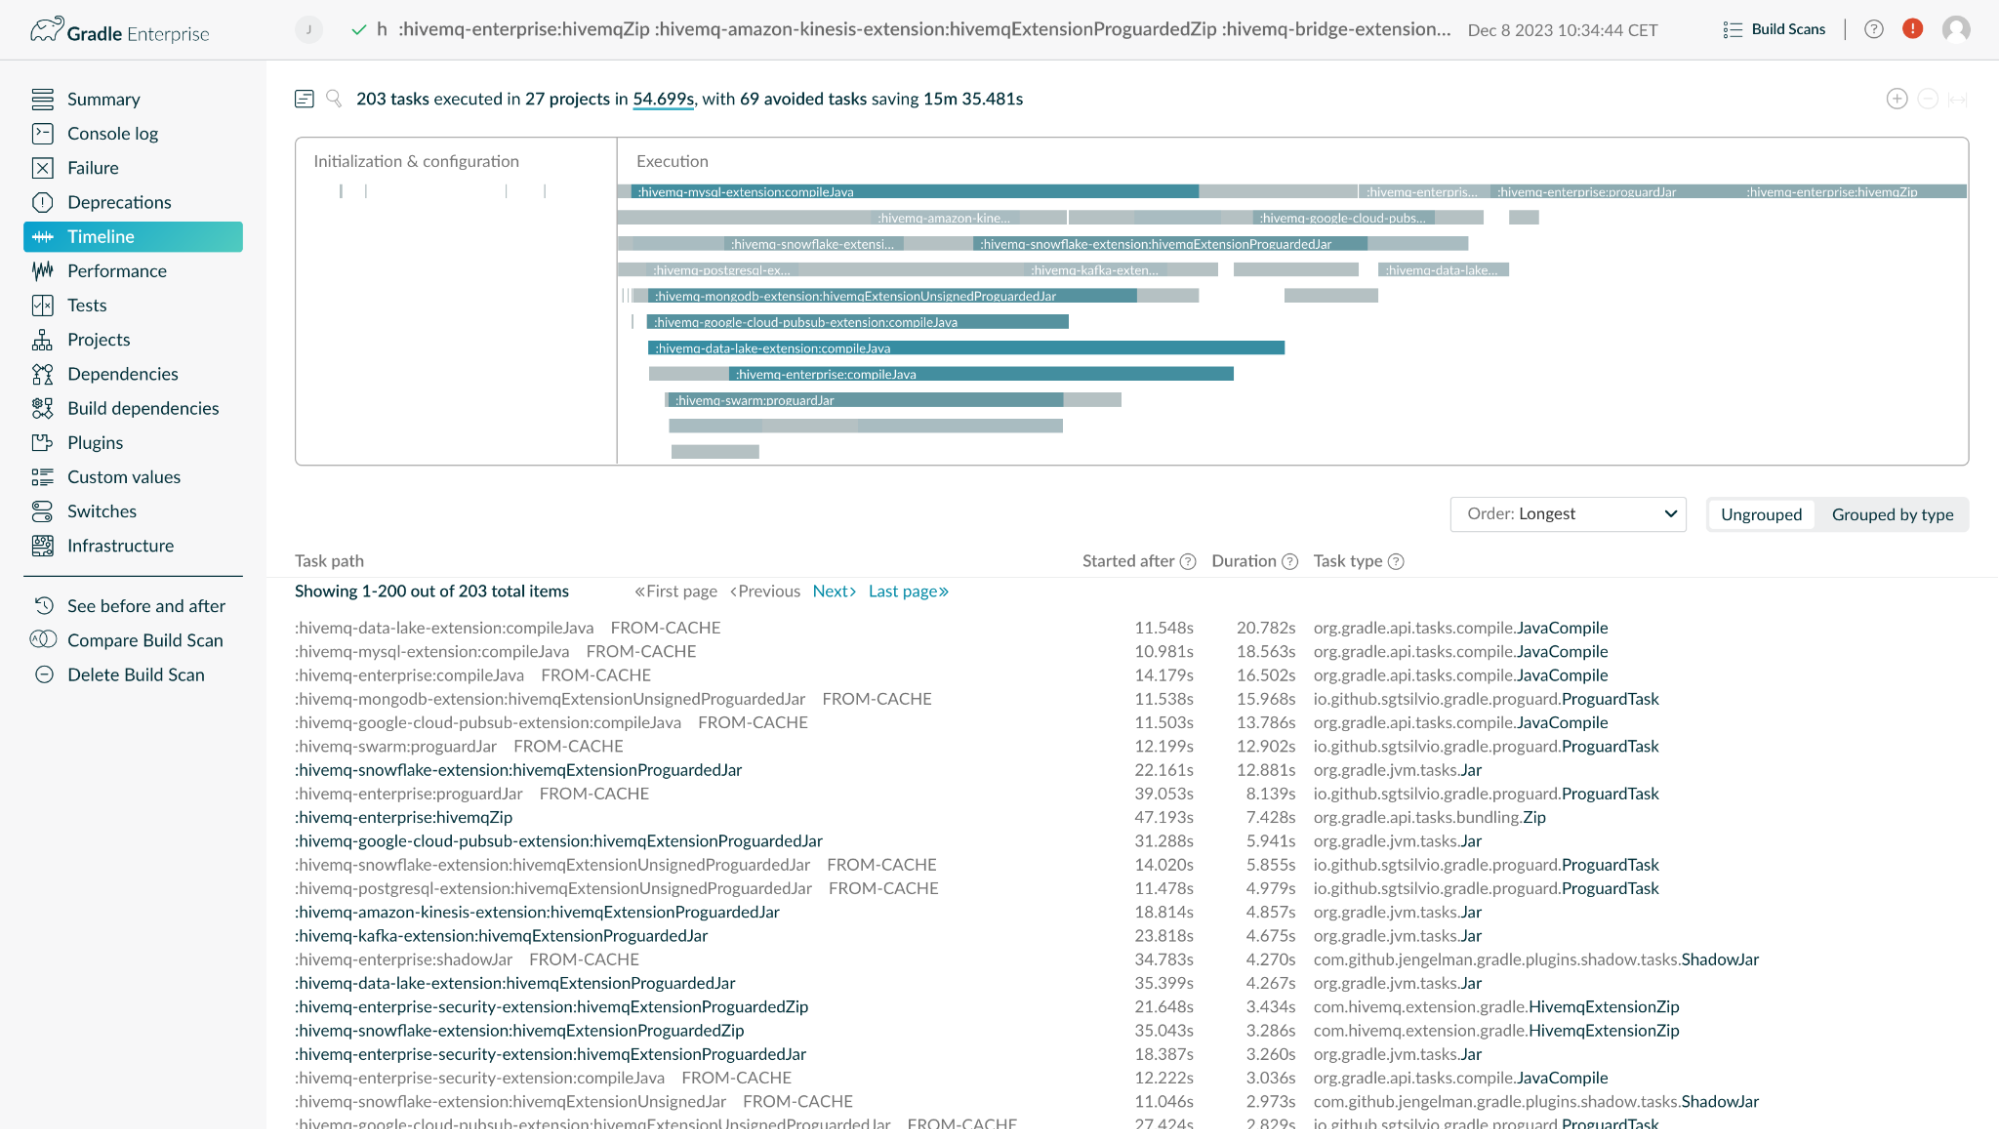Go to the Next page of tasks
This screenshot has width=1999, height=1130.
(833, 591)
